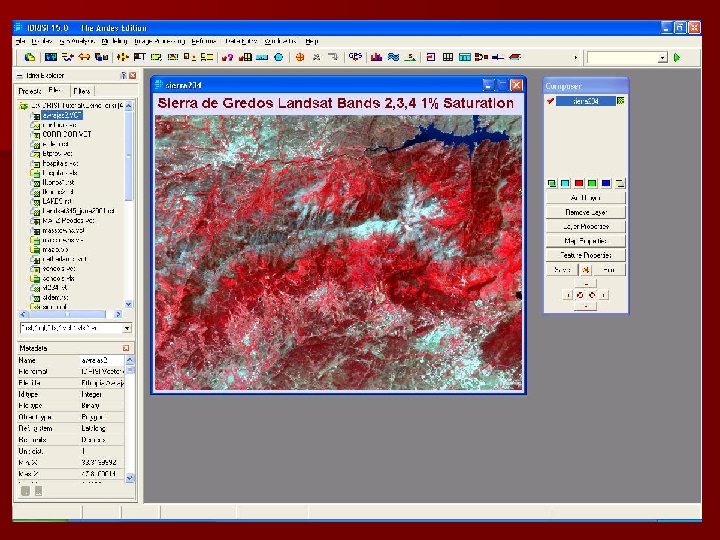Screen dimensions: 720x540
Task: Select the CONN CON VCT file
Action: pyautogui.click(x=67, y=134)
